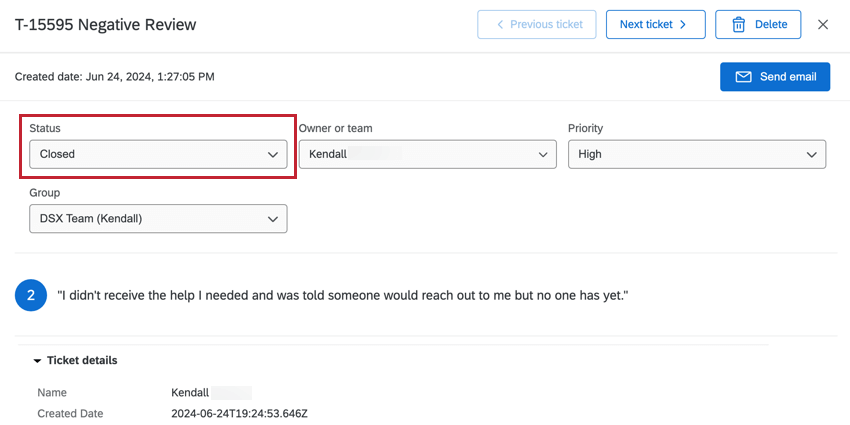Click the T-15595 Negative Review title

coord(106,25)
